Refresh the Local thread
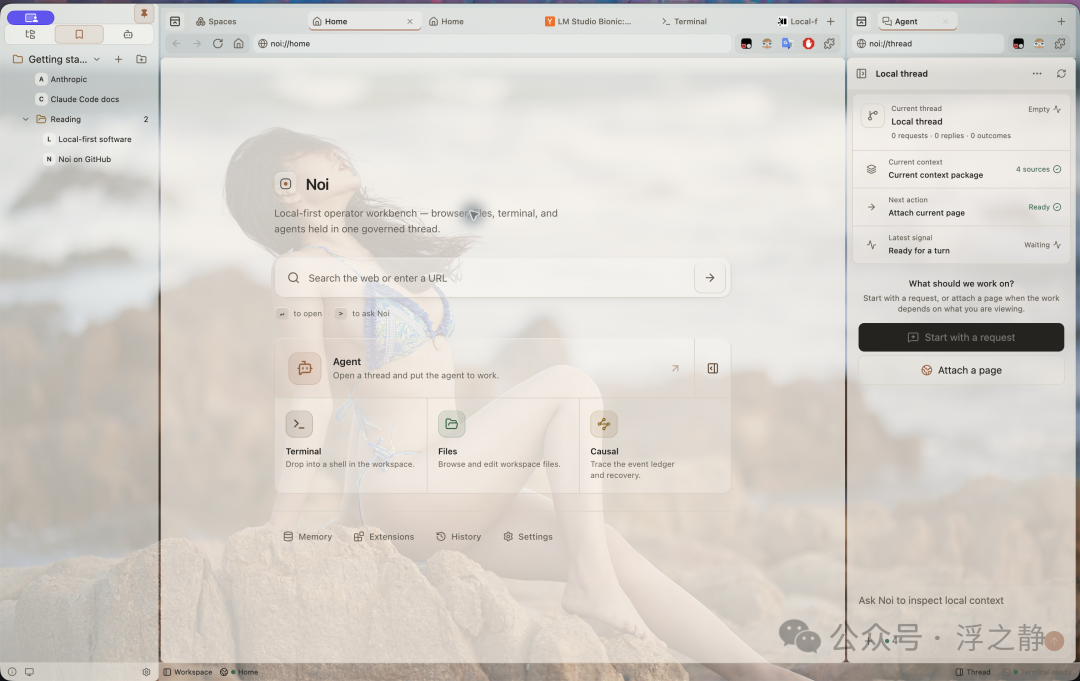Viewport: 1080px width, 681px height. point(1061,74)
